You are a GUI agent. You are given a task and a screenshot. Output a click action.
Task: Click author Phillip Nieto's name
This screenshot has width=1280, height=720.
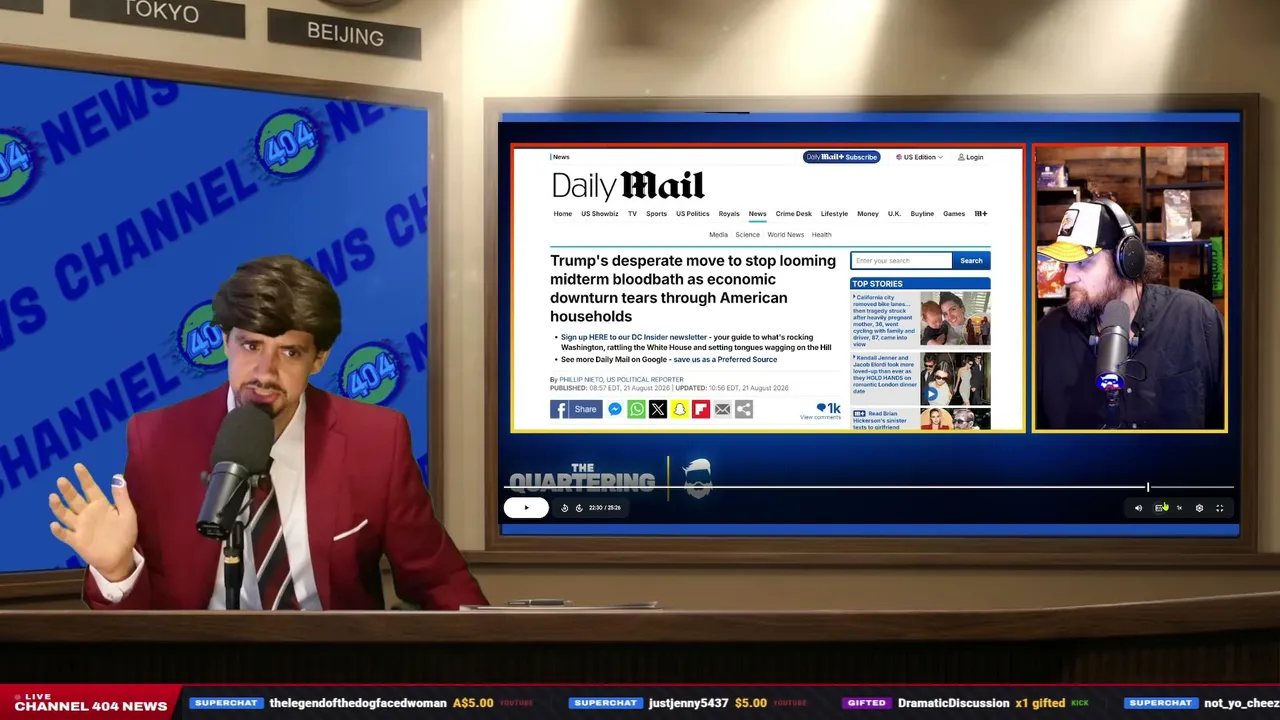click(580, 380)
